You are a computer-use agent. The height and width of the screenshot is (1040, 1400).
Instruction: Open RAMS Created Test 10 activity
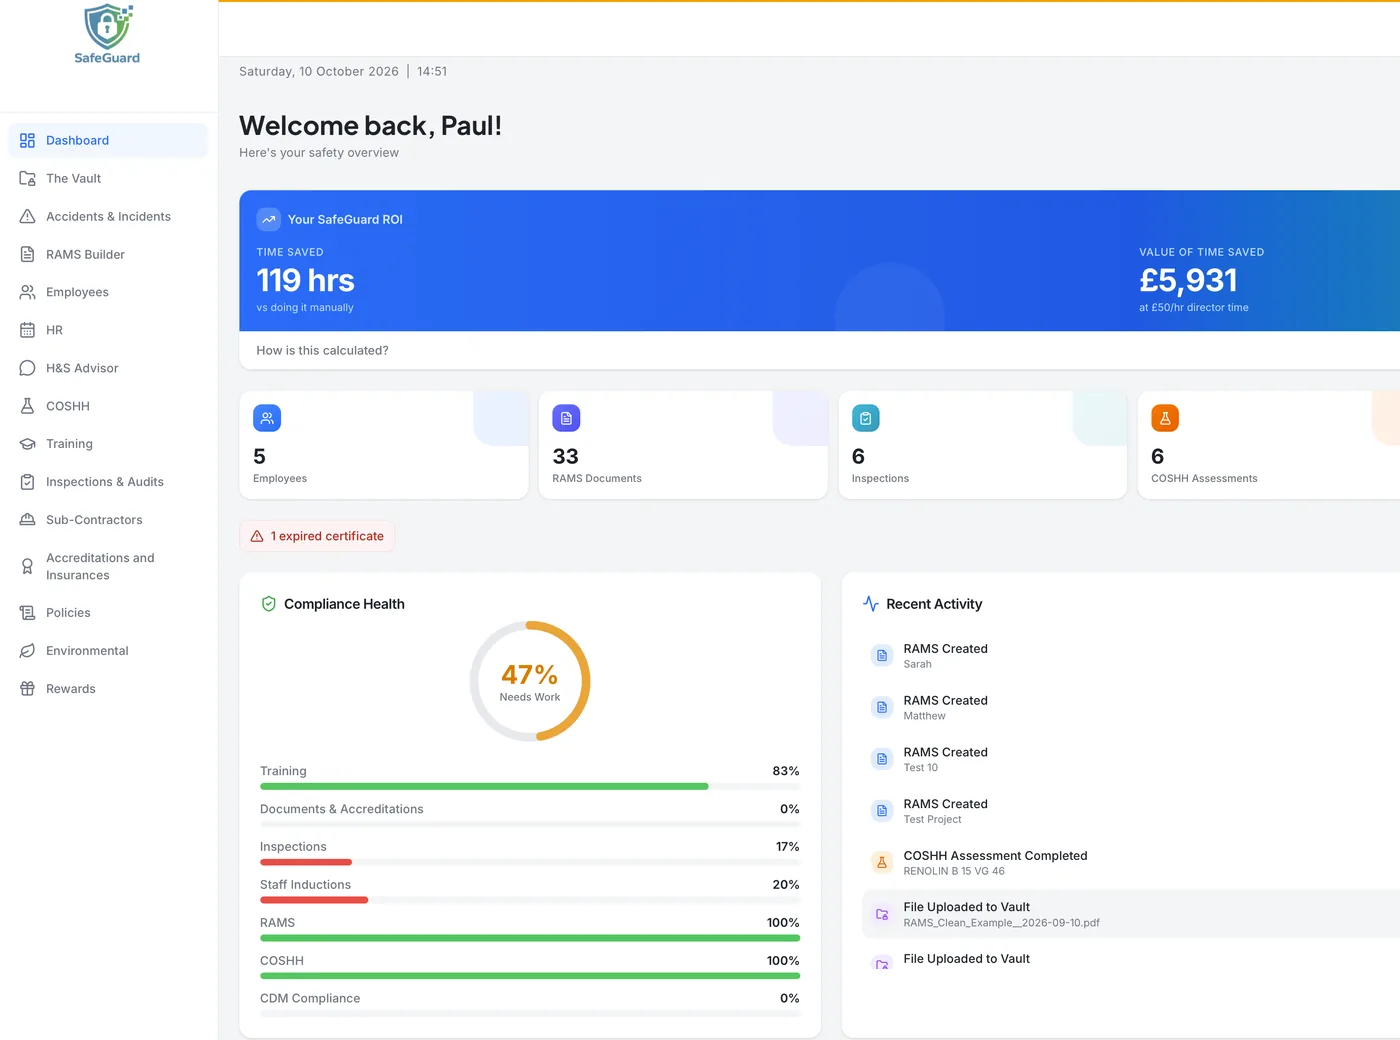(1131, 760)
